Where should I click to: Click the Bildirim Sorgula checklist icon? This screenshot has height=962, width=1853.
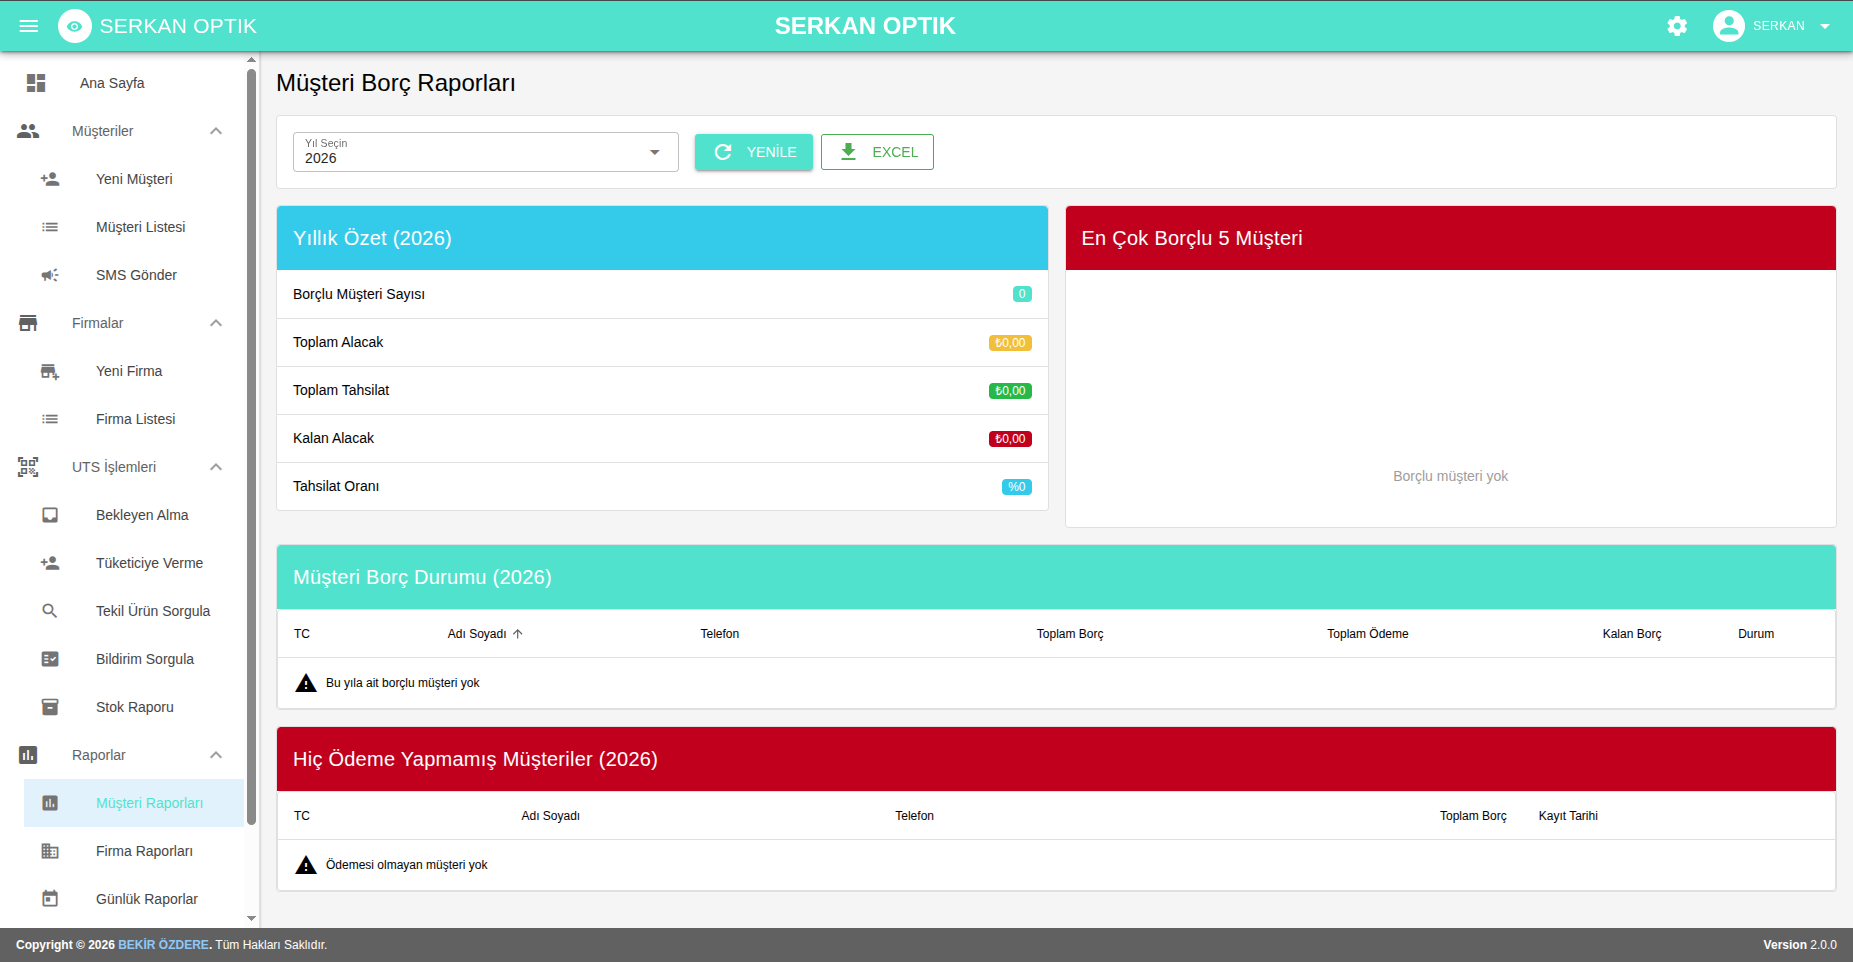[50, 659]
